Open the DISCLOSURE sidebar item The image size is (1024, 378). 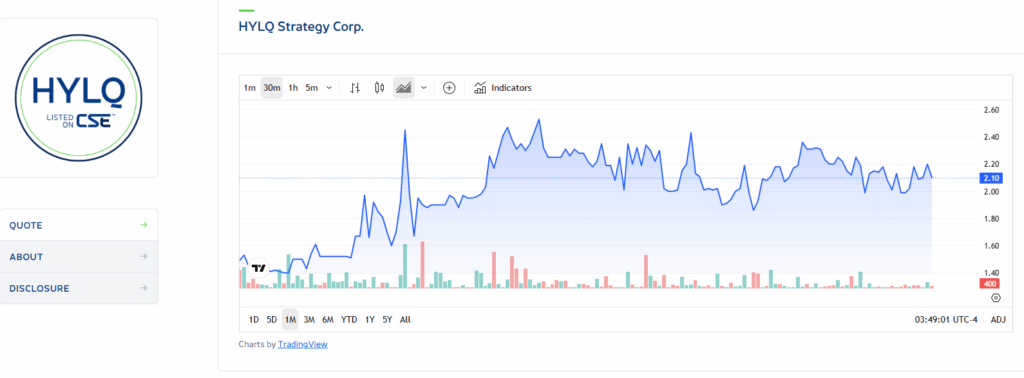78,288
